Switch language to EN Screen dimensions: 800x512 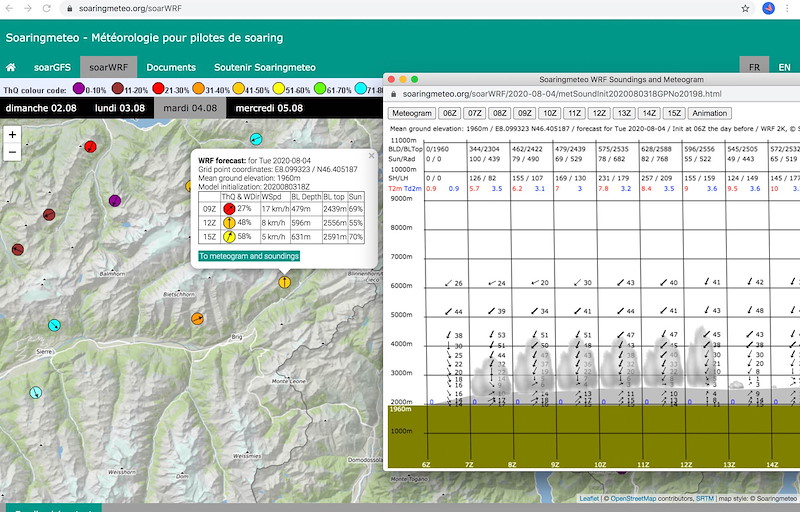(784, 67)
